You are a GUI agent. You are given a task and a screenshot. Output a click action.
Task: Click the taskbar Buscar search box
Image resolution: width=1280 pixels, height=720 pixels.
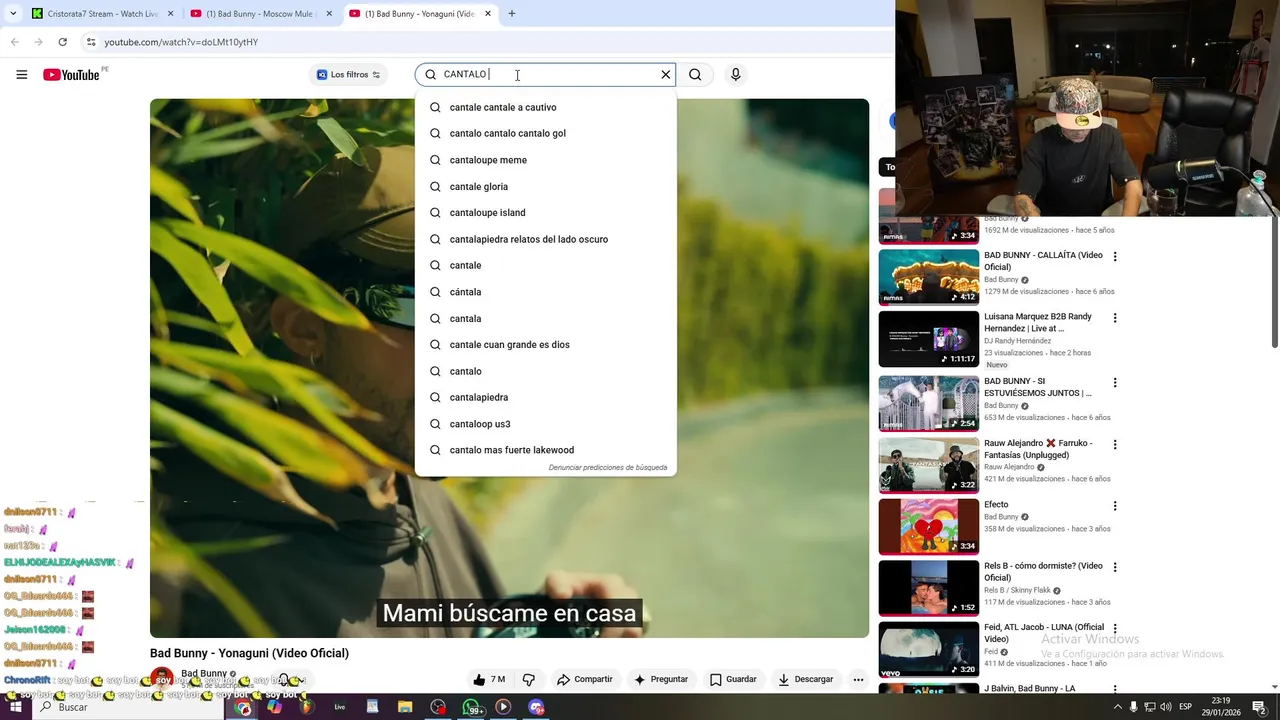(x=130, y=707)
